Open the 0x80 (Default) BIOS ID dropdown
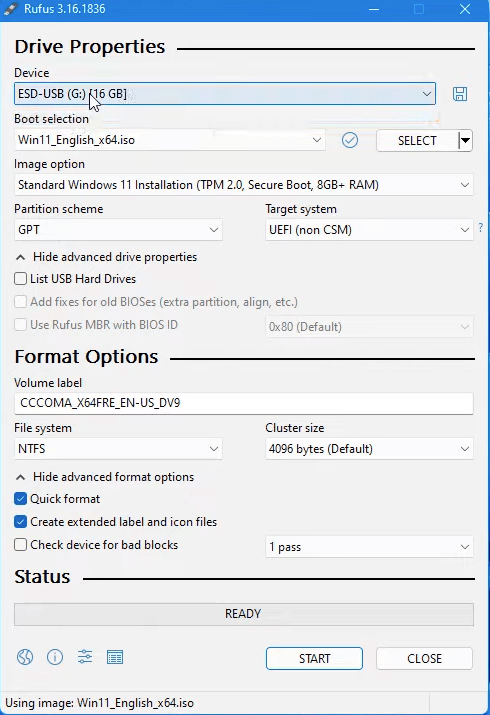The image size is (490, 715). click(x=369, y=326)
